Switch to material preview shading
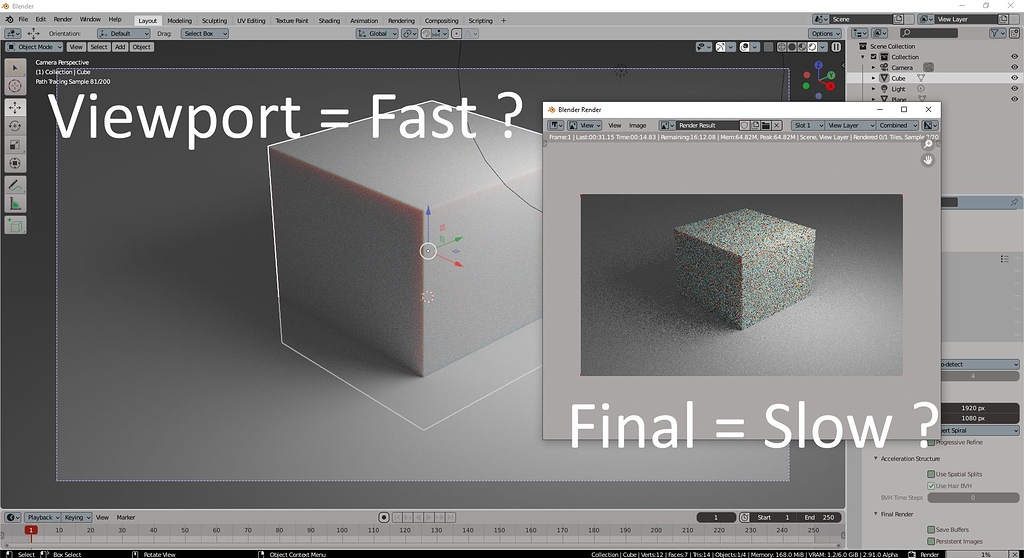This screenshot has width=1024, height=558. (x=802, y=47)
